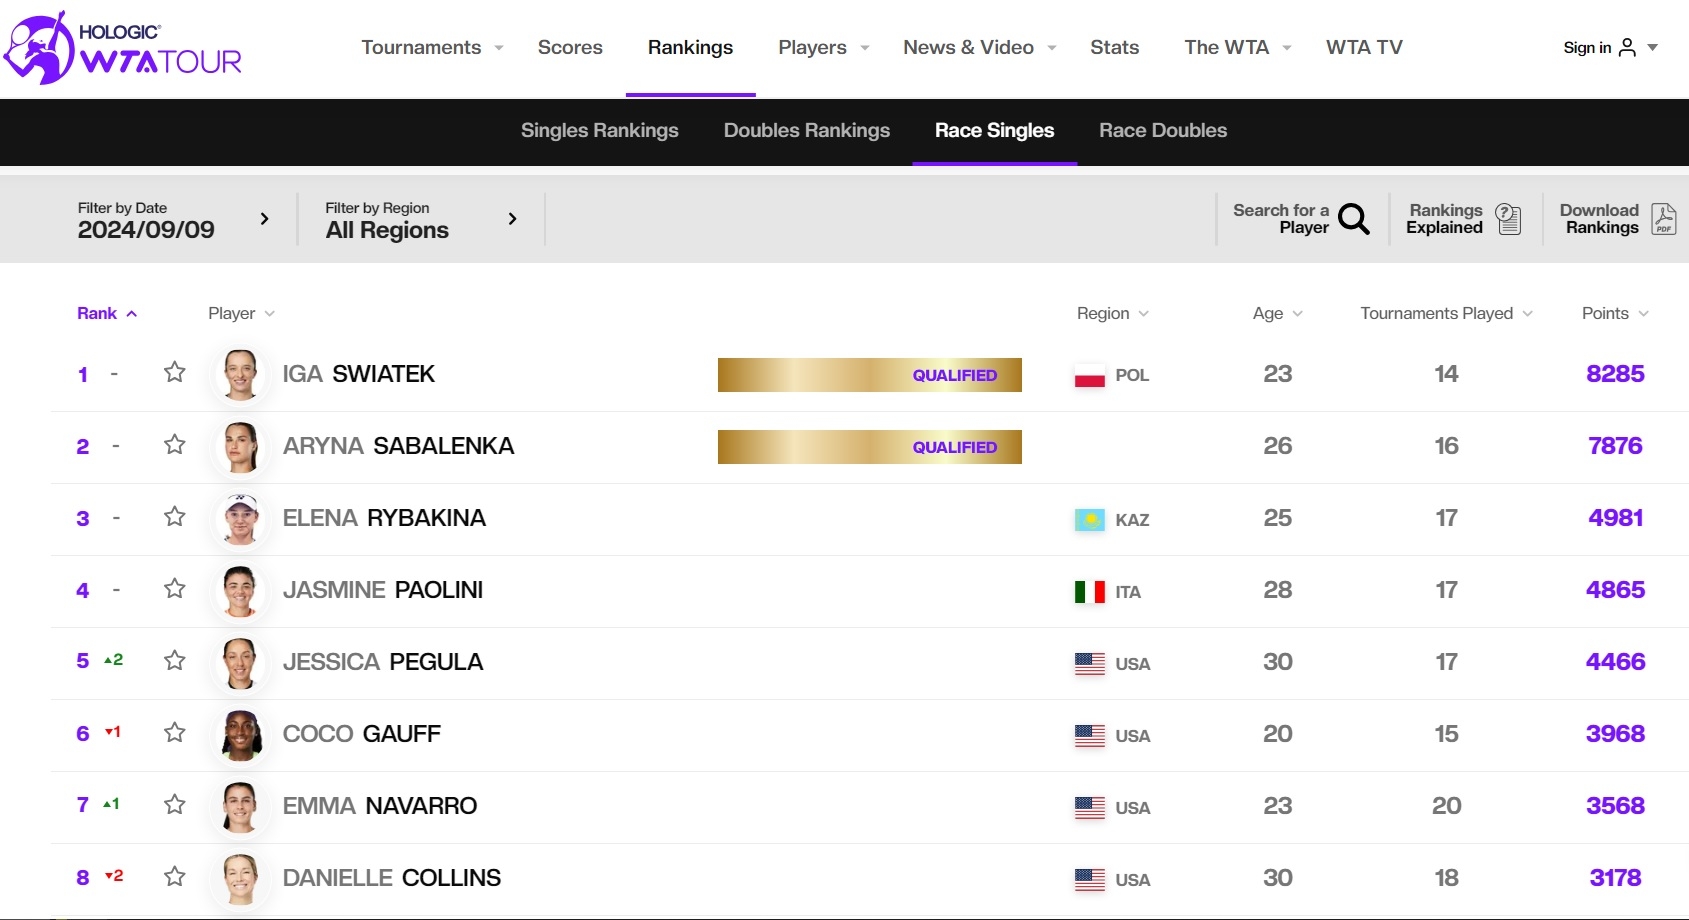
Task: Switch to Race Doubles tab
Action: click(1162, 130)
